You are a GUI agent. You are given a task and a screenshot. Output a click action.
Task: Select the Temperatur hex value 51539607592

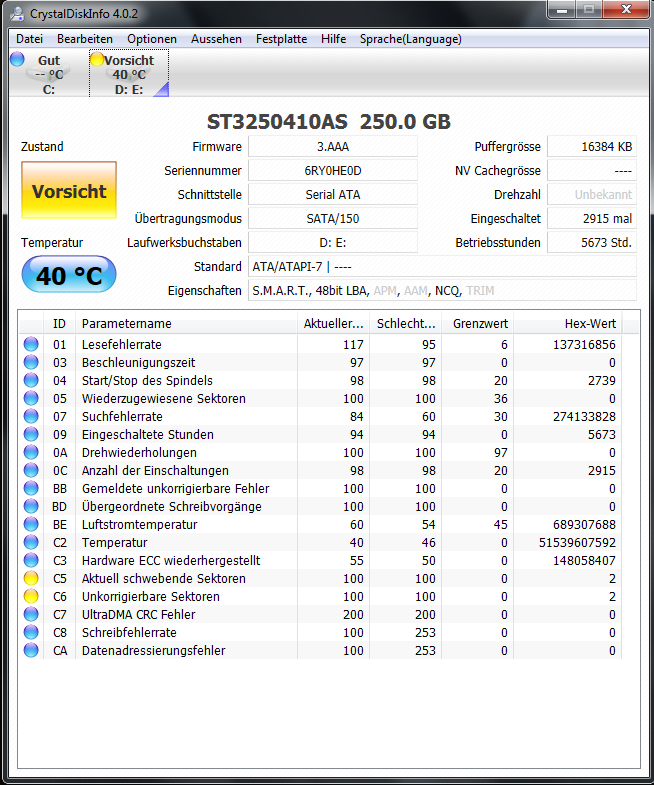[x=577, y=543]
